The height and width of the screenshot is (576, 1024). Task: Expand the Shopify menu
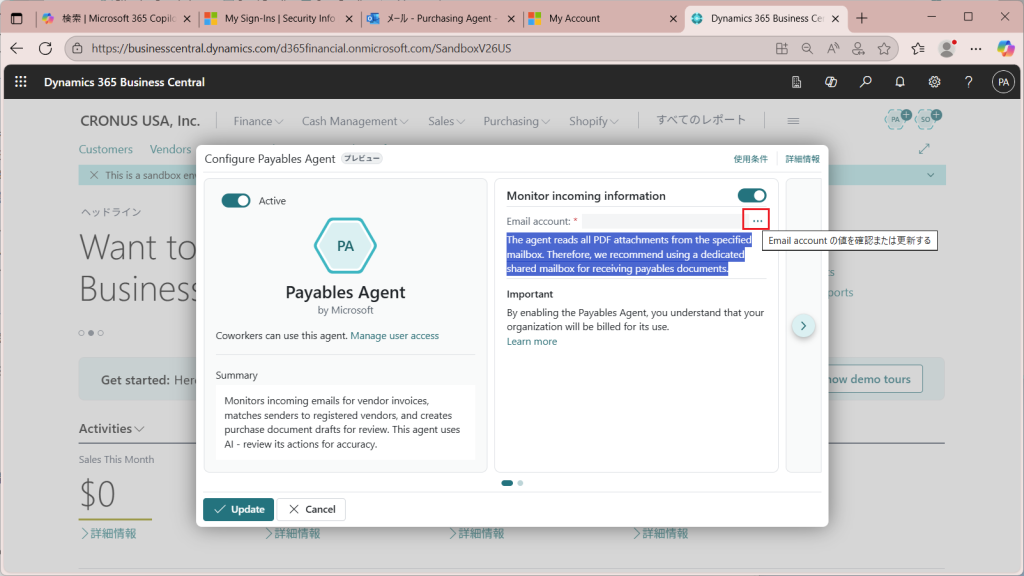pos(593,121)
